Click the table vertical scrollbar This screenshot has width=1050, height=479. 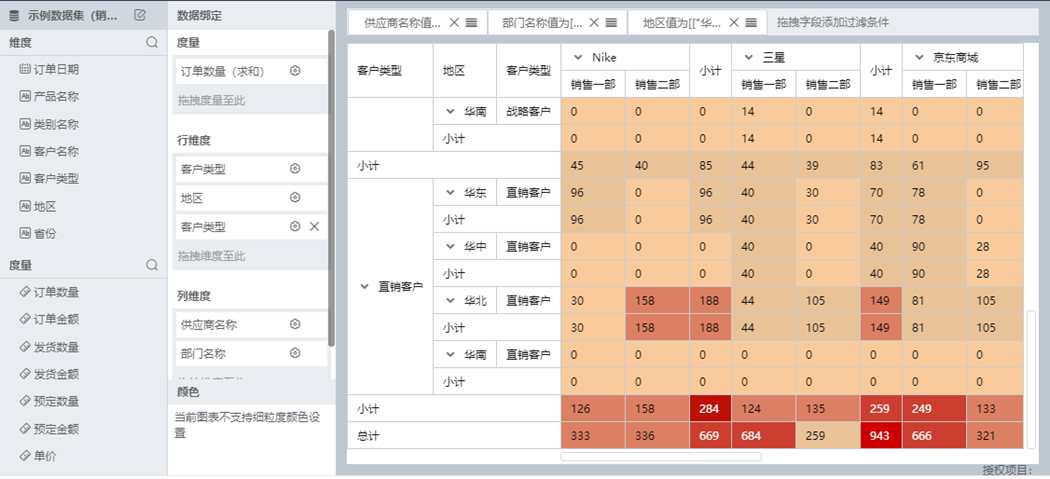[1031, 381]
